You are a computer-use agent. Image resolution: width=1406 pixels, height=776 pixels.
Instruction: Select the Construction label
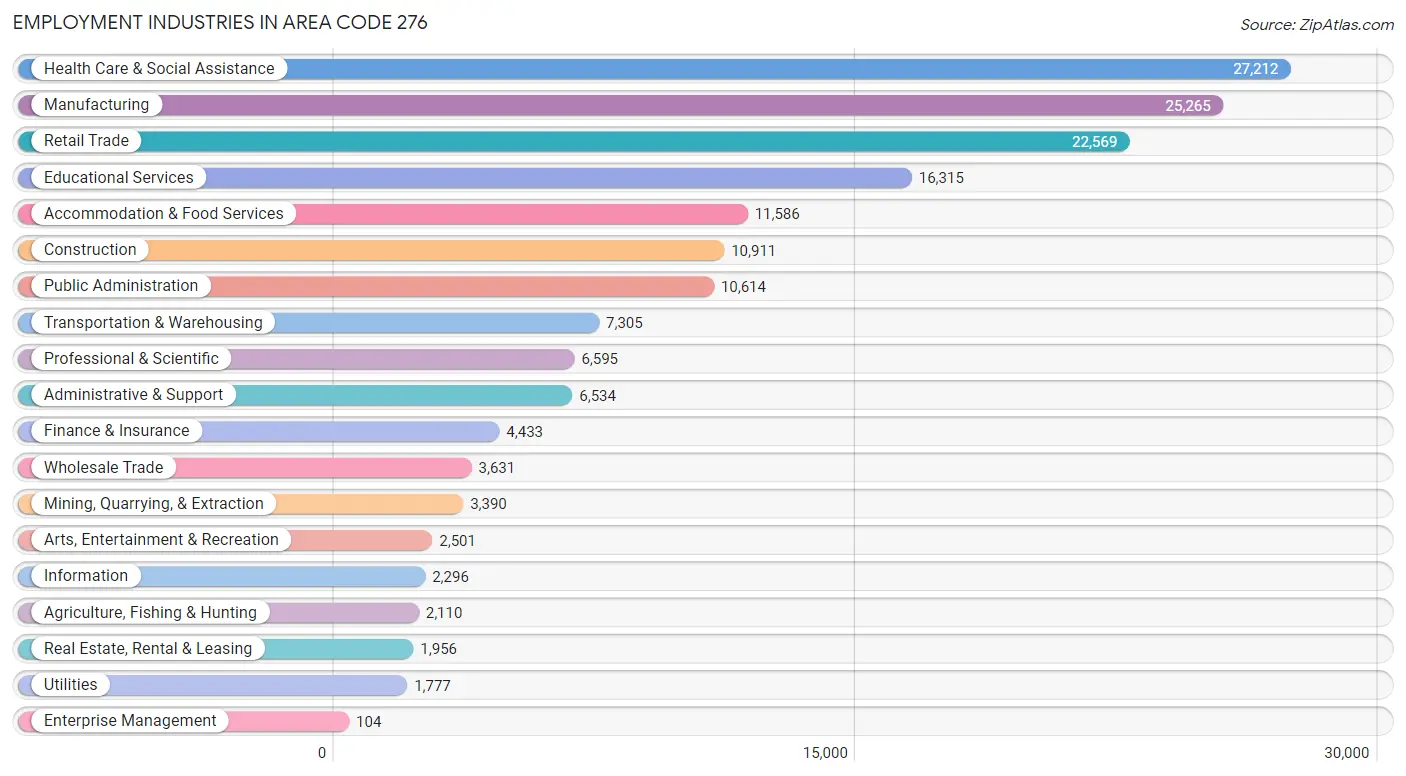point(90,249)
